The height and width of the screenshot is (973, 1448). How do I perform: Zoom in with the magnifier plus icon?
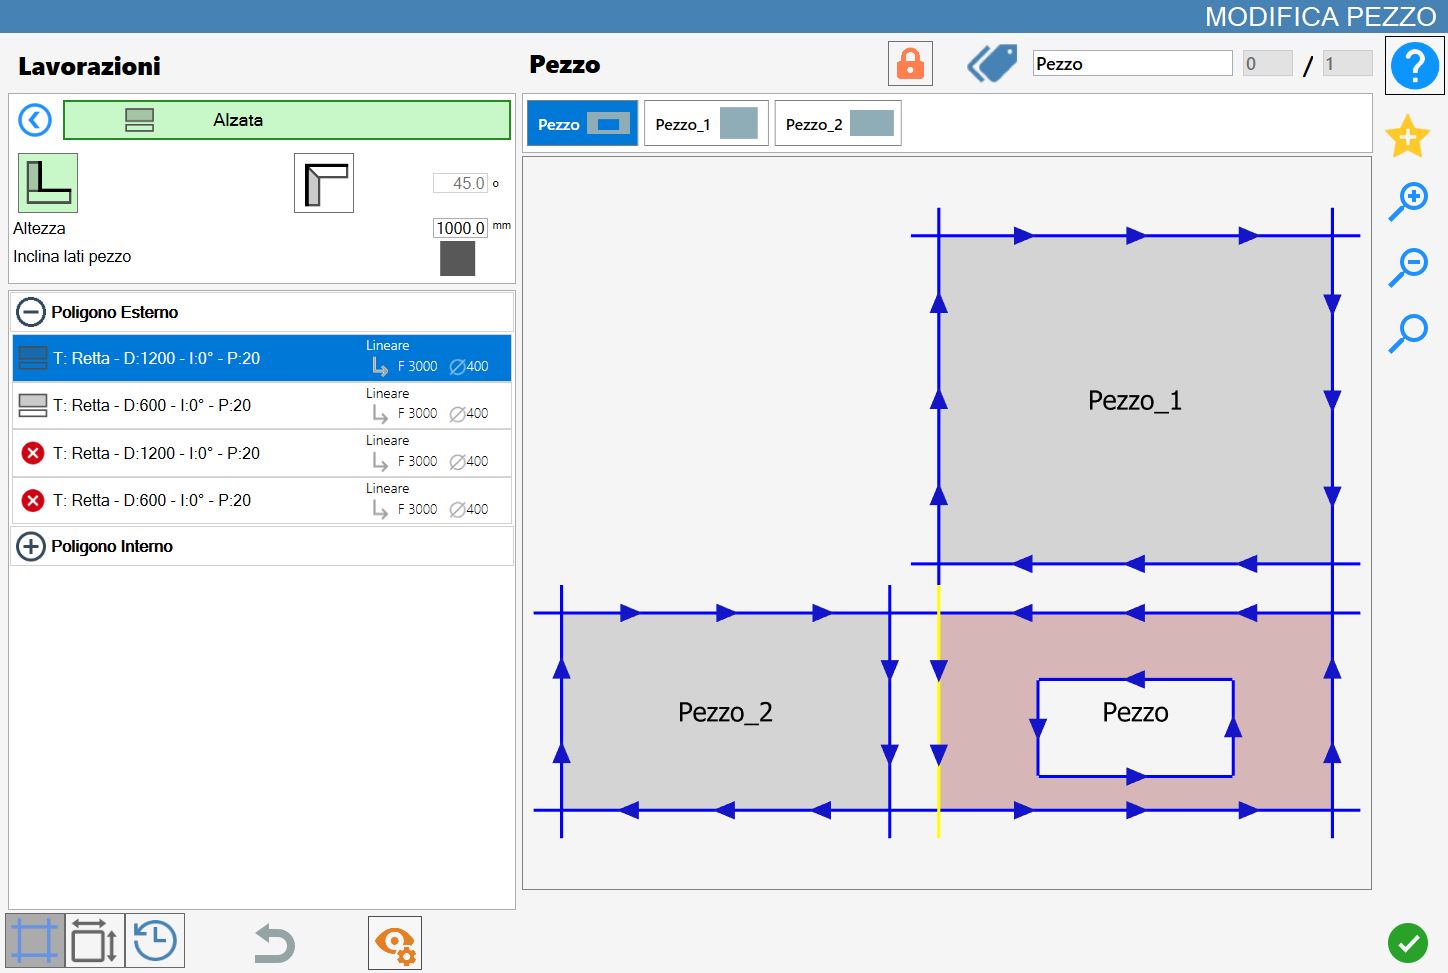pos(1408,202)
